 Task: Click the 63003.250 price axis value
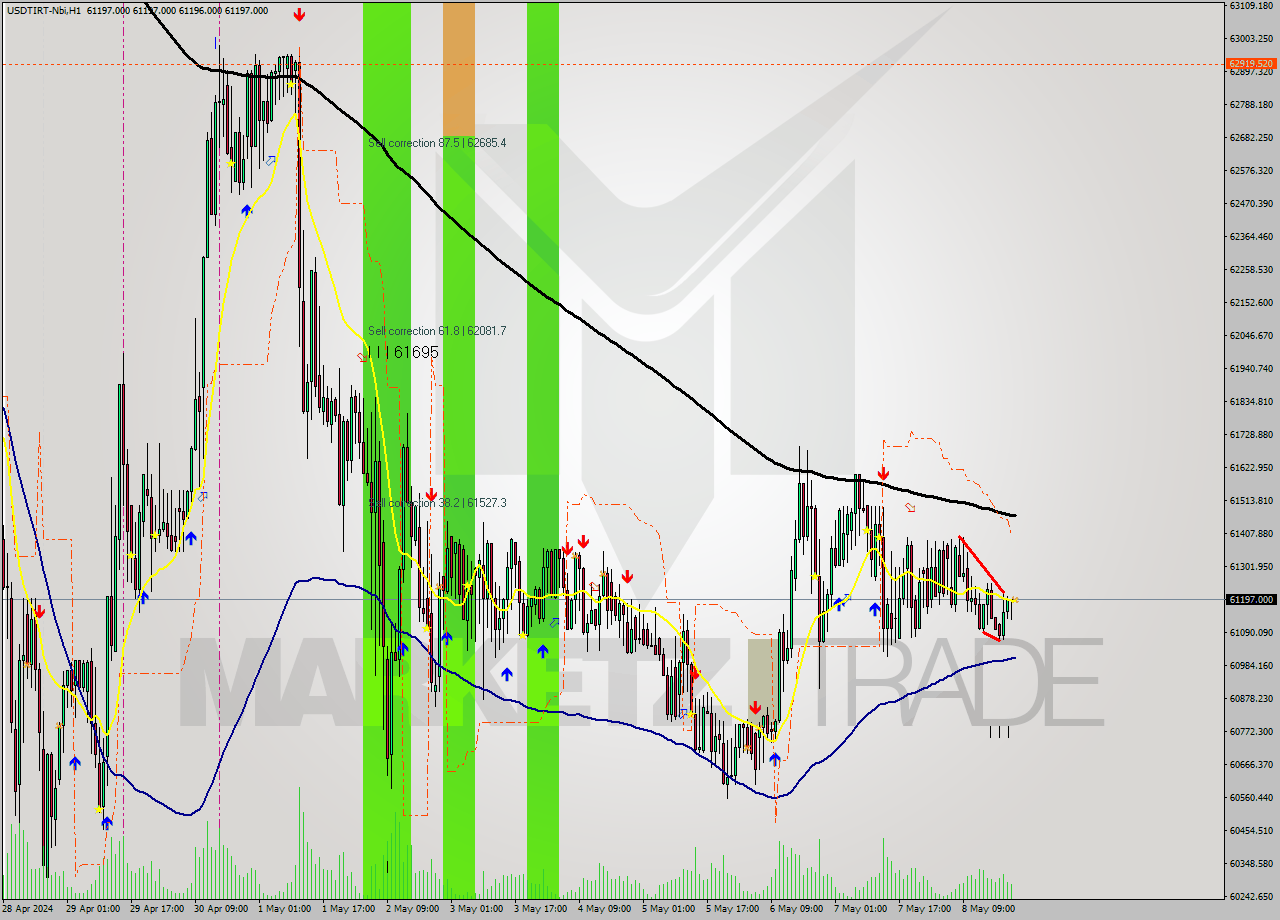(1251, 38)
